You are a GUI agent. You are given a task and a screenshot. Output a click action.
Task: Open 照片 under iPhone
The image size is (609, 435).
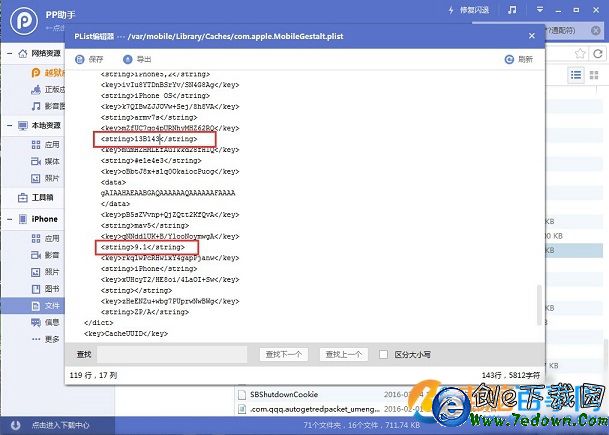(x=45, y=272)
